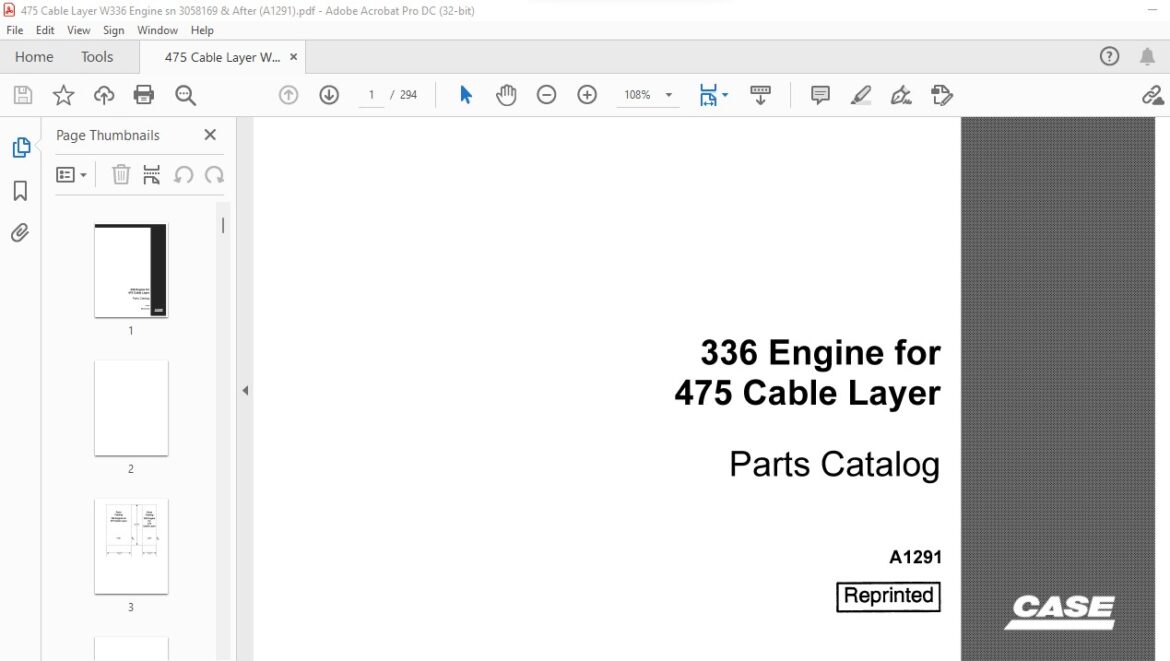
Task: Switch to the Tools tab
Action: (x=97, y=57)
